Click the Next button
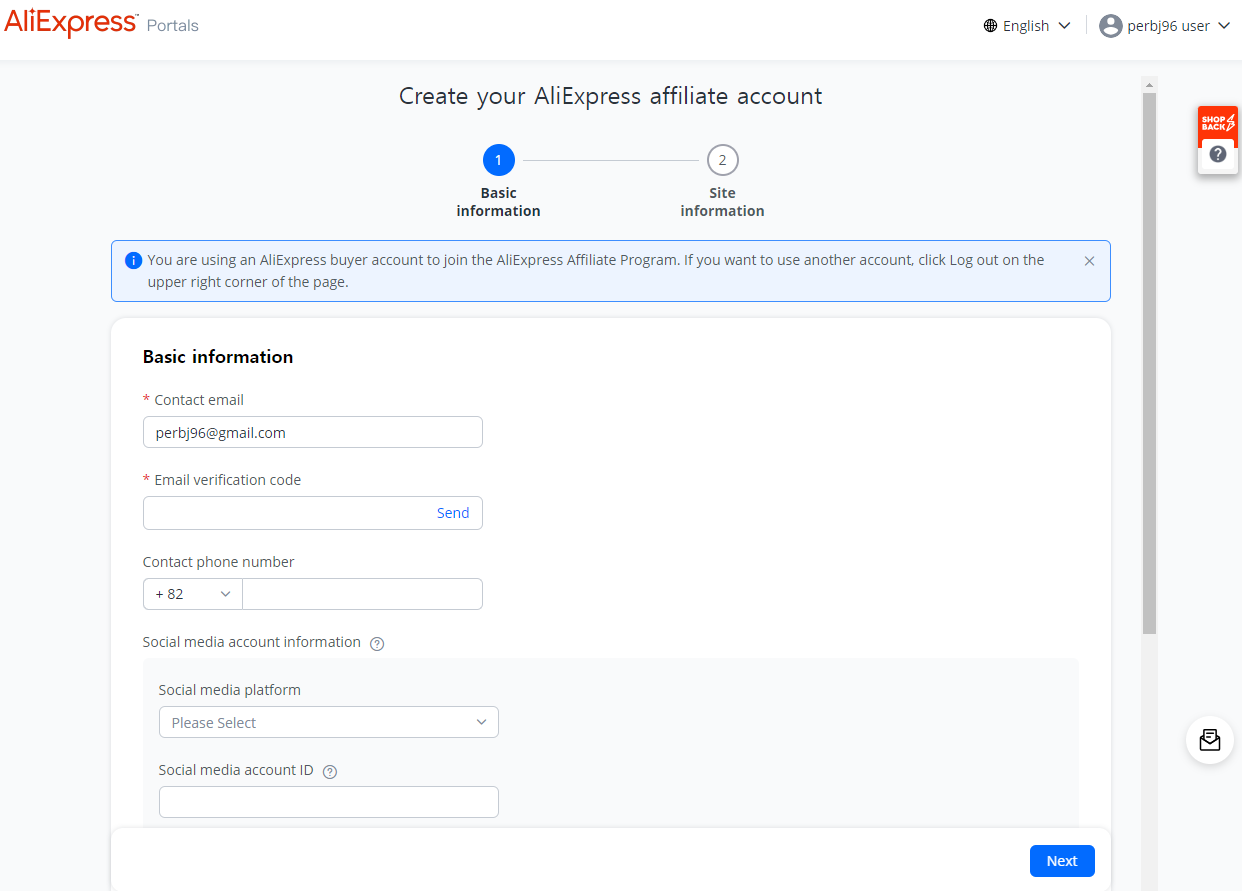The width and height of the screenshot is (1242, 891). click(x=1062, y=861)
